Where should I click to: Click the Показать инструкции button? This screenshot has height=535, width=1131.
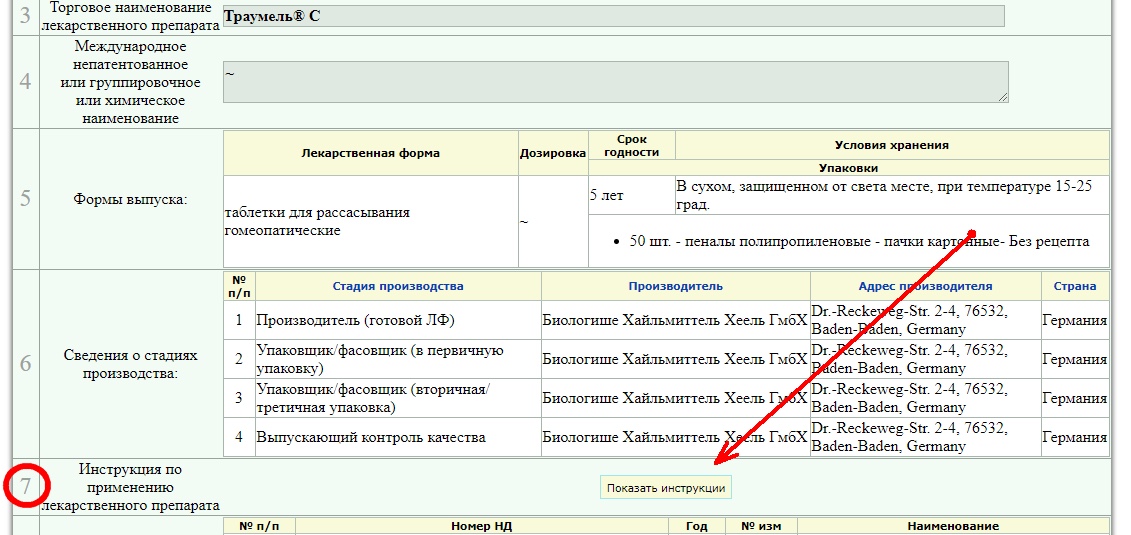(666, 488)
